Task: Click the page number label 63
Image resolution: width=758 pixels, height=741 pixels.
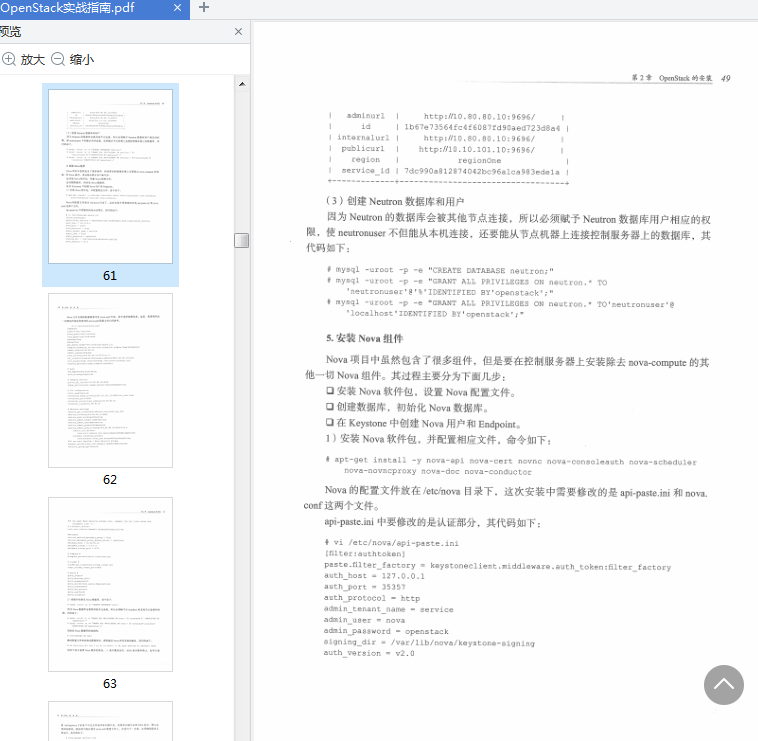Action: (x=110, y=683)
